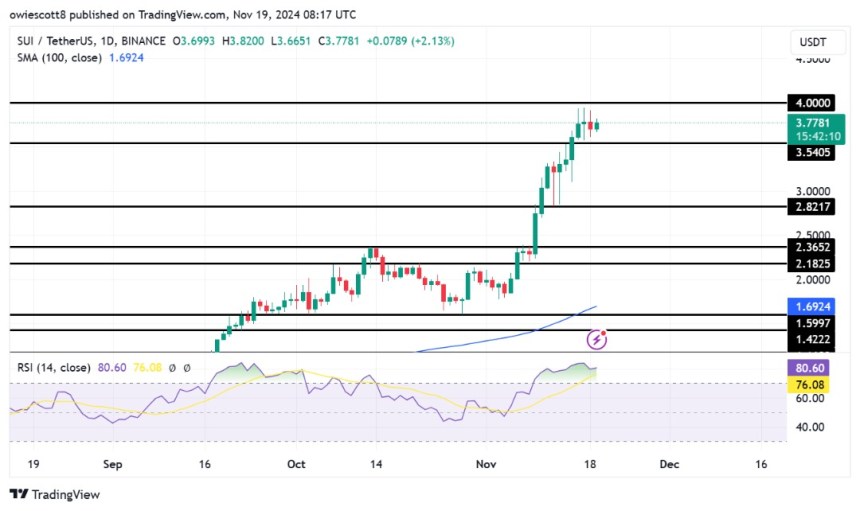The width and height of the screenshot is (860, 511).
Task: Click the Sep date on the time axis
Action: 111,465
